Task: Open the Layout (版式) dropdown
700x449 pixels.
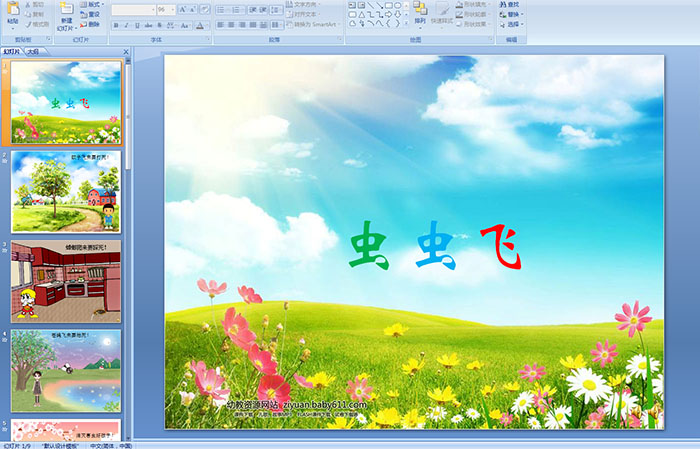Action: tap(92, 4)
